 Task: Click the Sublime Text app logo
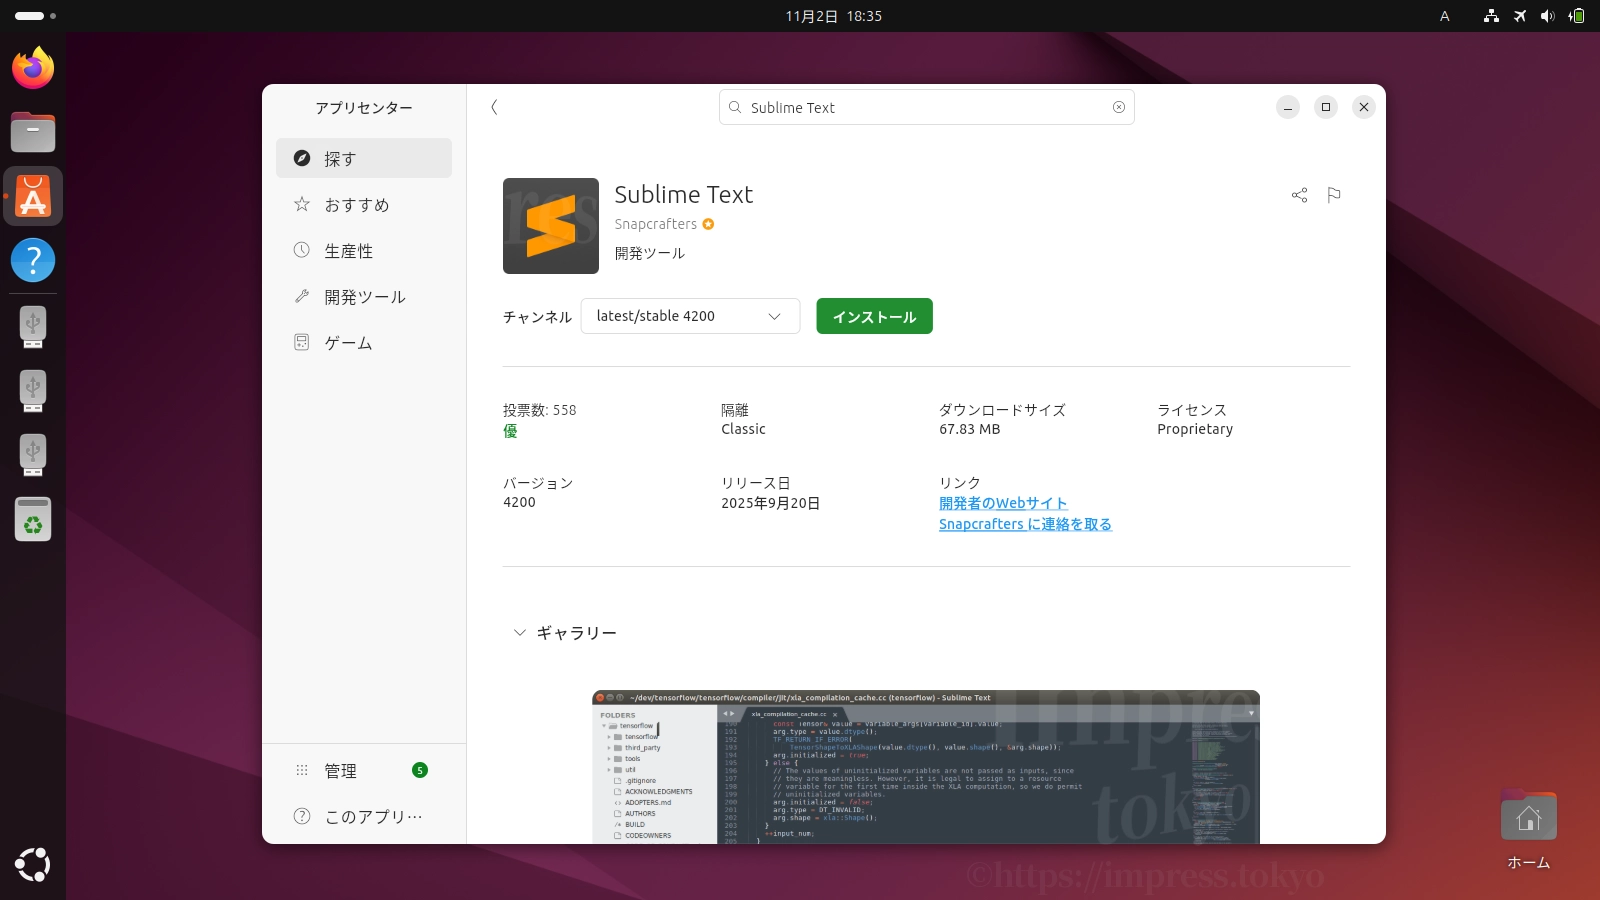(x=551, y=226)
